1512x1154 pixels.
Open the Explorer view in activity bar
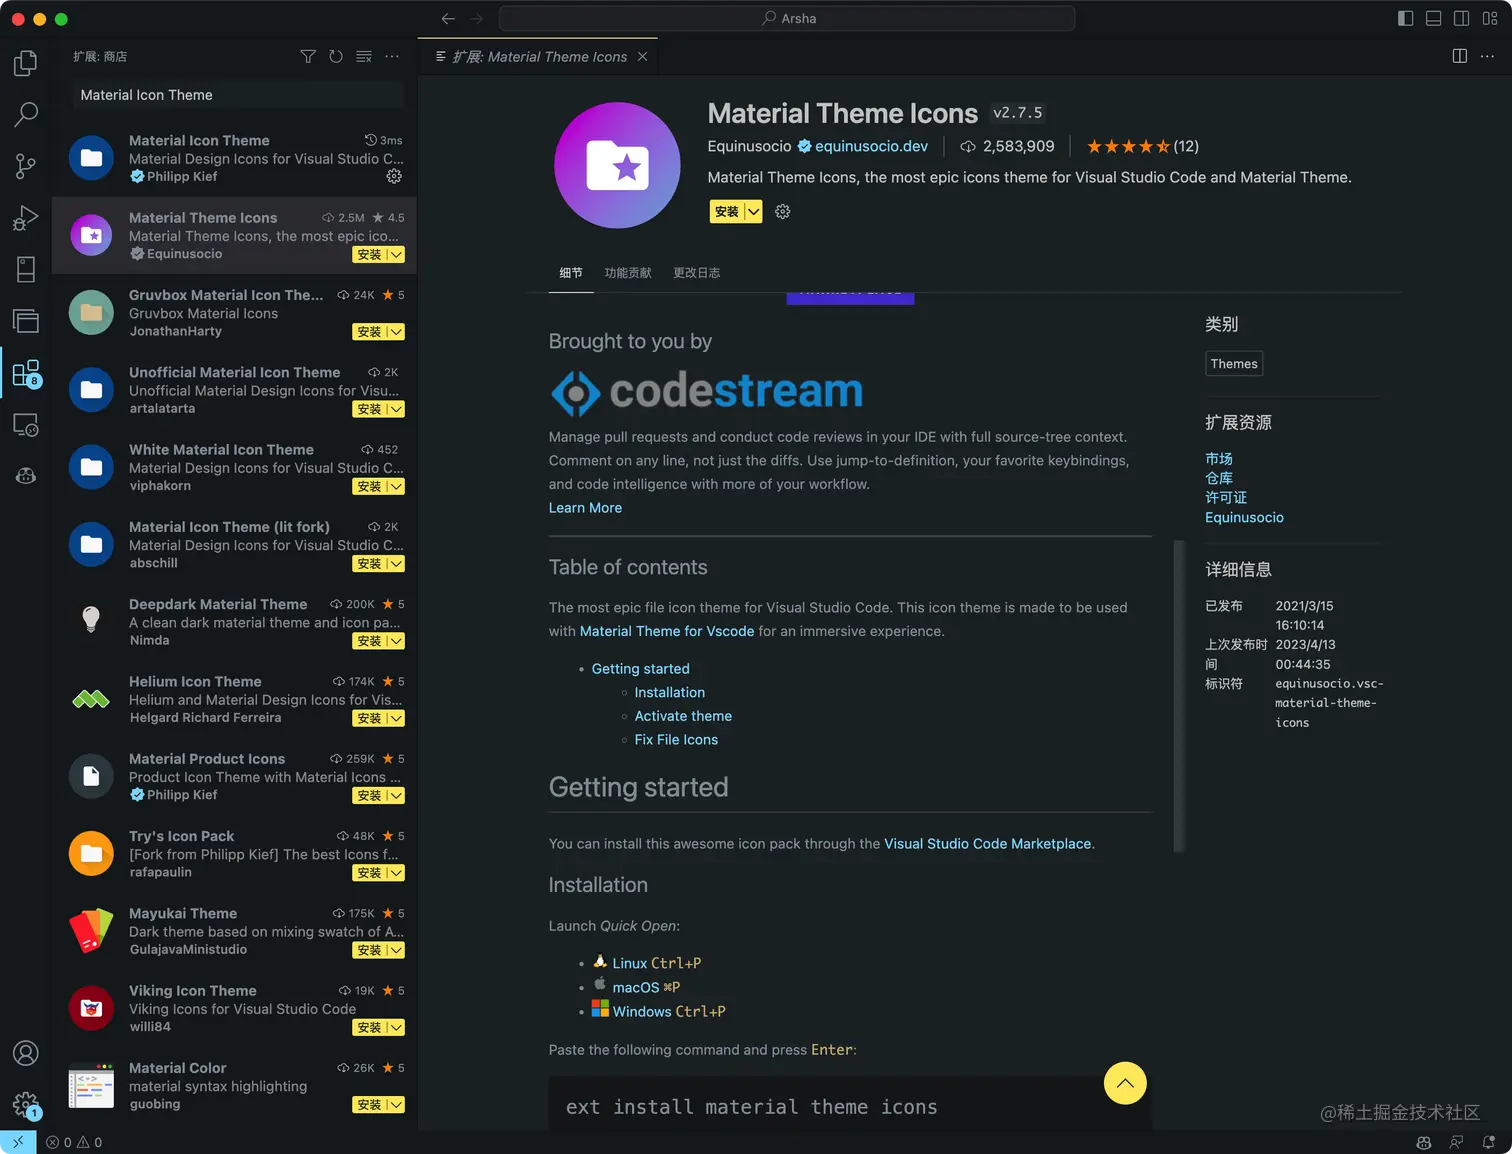click(x=26, y=63)
